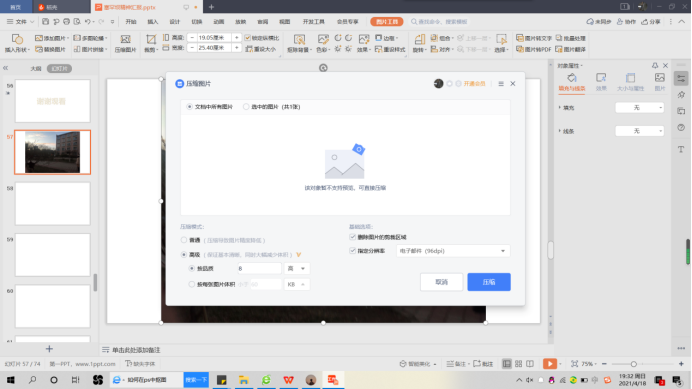Click 开通会员 link in dialog
The width and height of the screenshot is (692, 389).
point(474,83)
